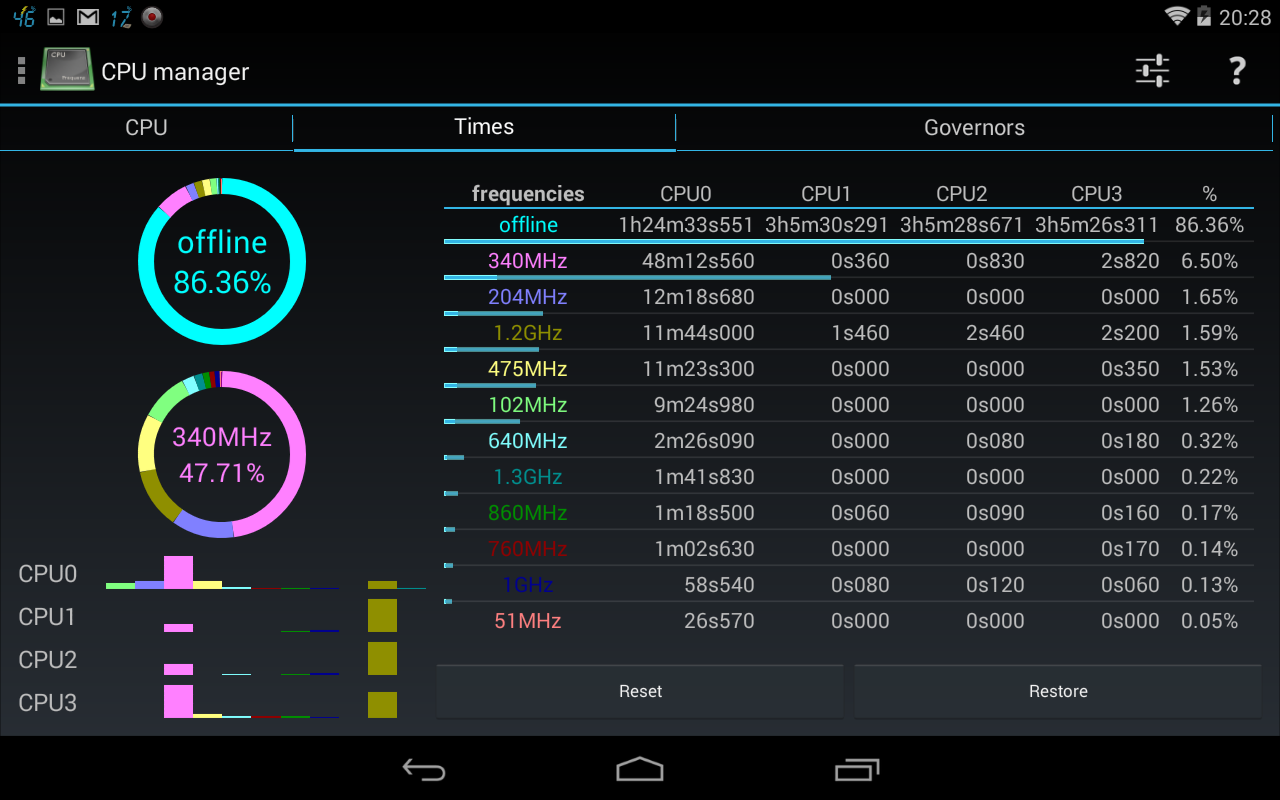Open the overflow menu on the left edge
Image resolution: width=1280 pixels, height=800 pixels.
[x=19, y=70]
